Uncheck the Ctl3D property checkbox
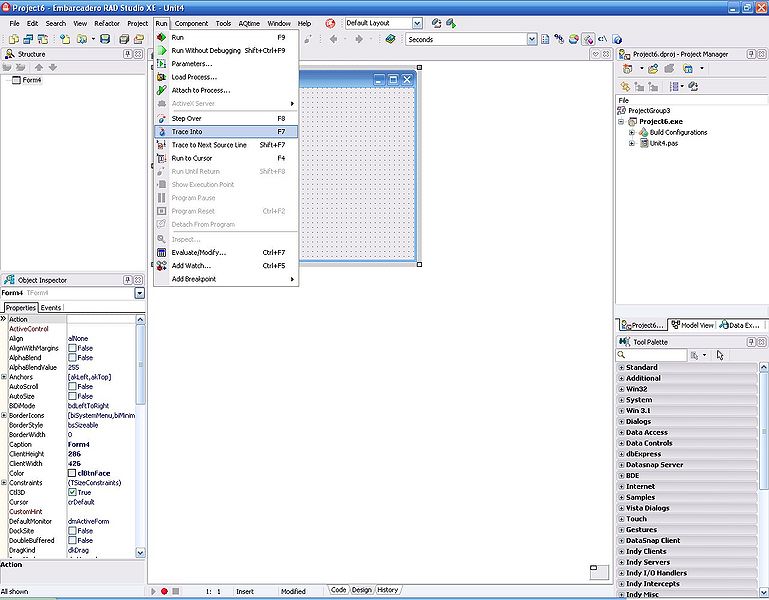Image resolution: width=769 pixels, height=600 pixels. [x=73, y=492]
